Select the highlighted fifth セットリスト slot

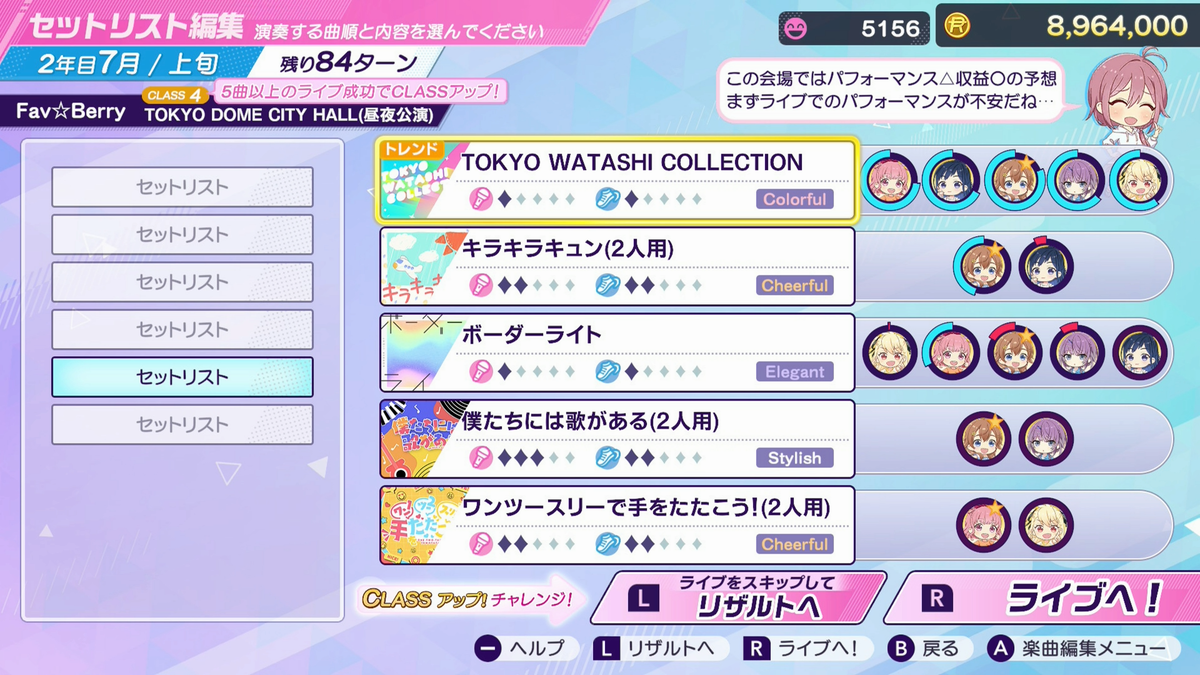[182, 377]
